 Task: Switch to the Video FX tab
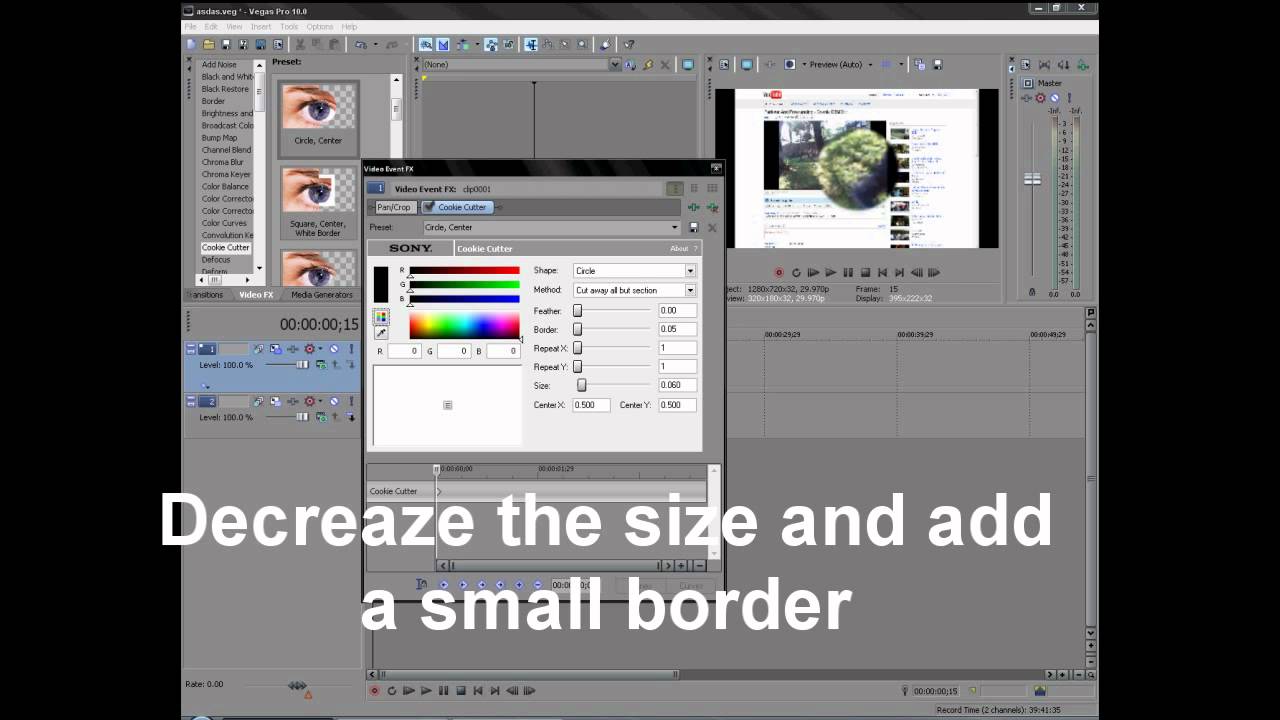pyautogui.click(x=256, y=295)
